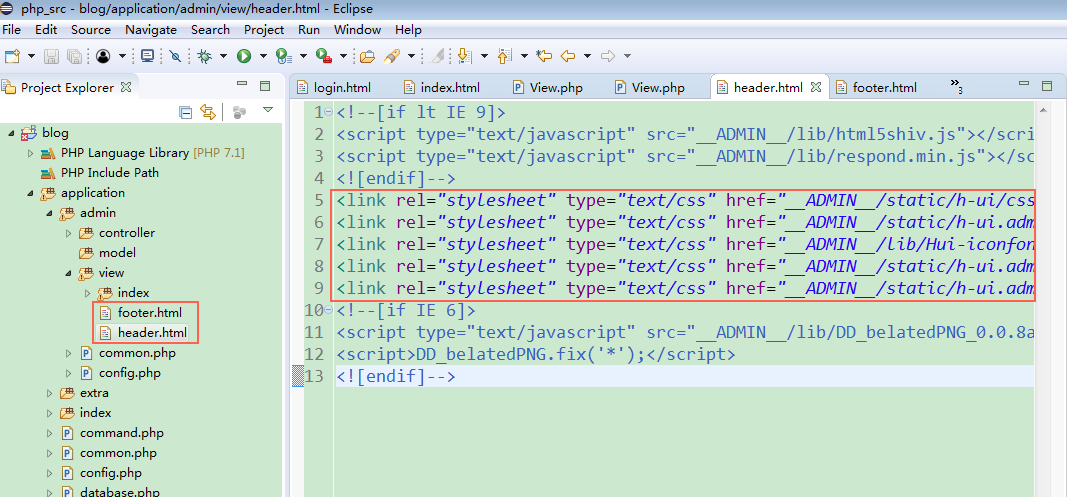This screenshot has height=497, width=1067.
Task: Click the green Run icon
Action: coord(244,57)
